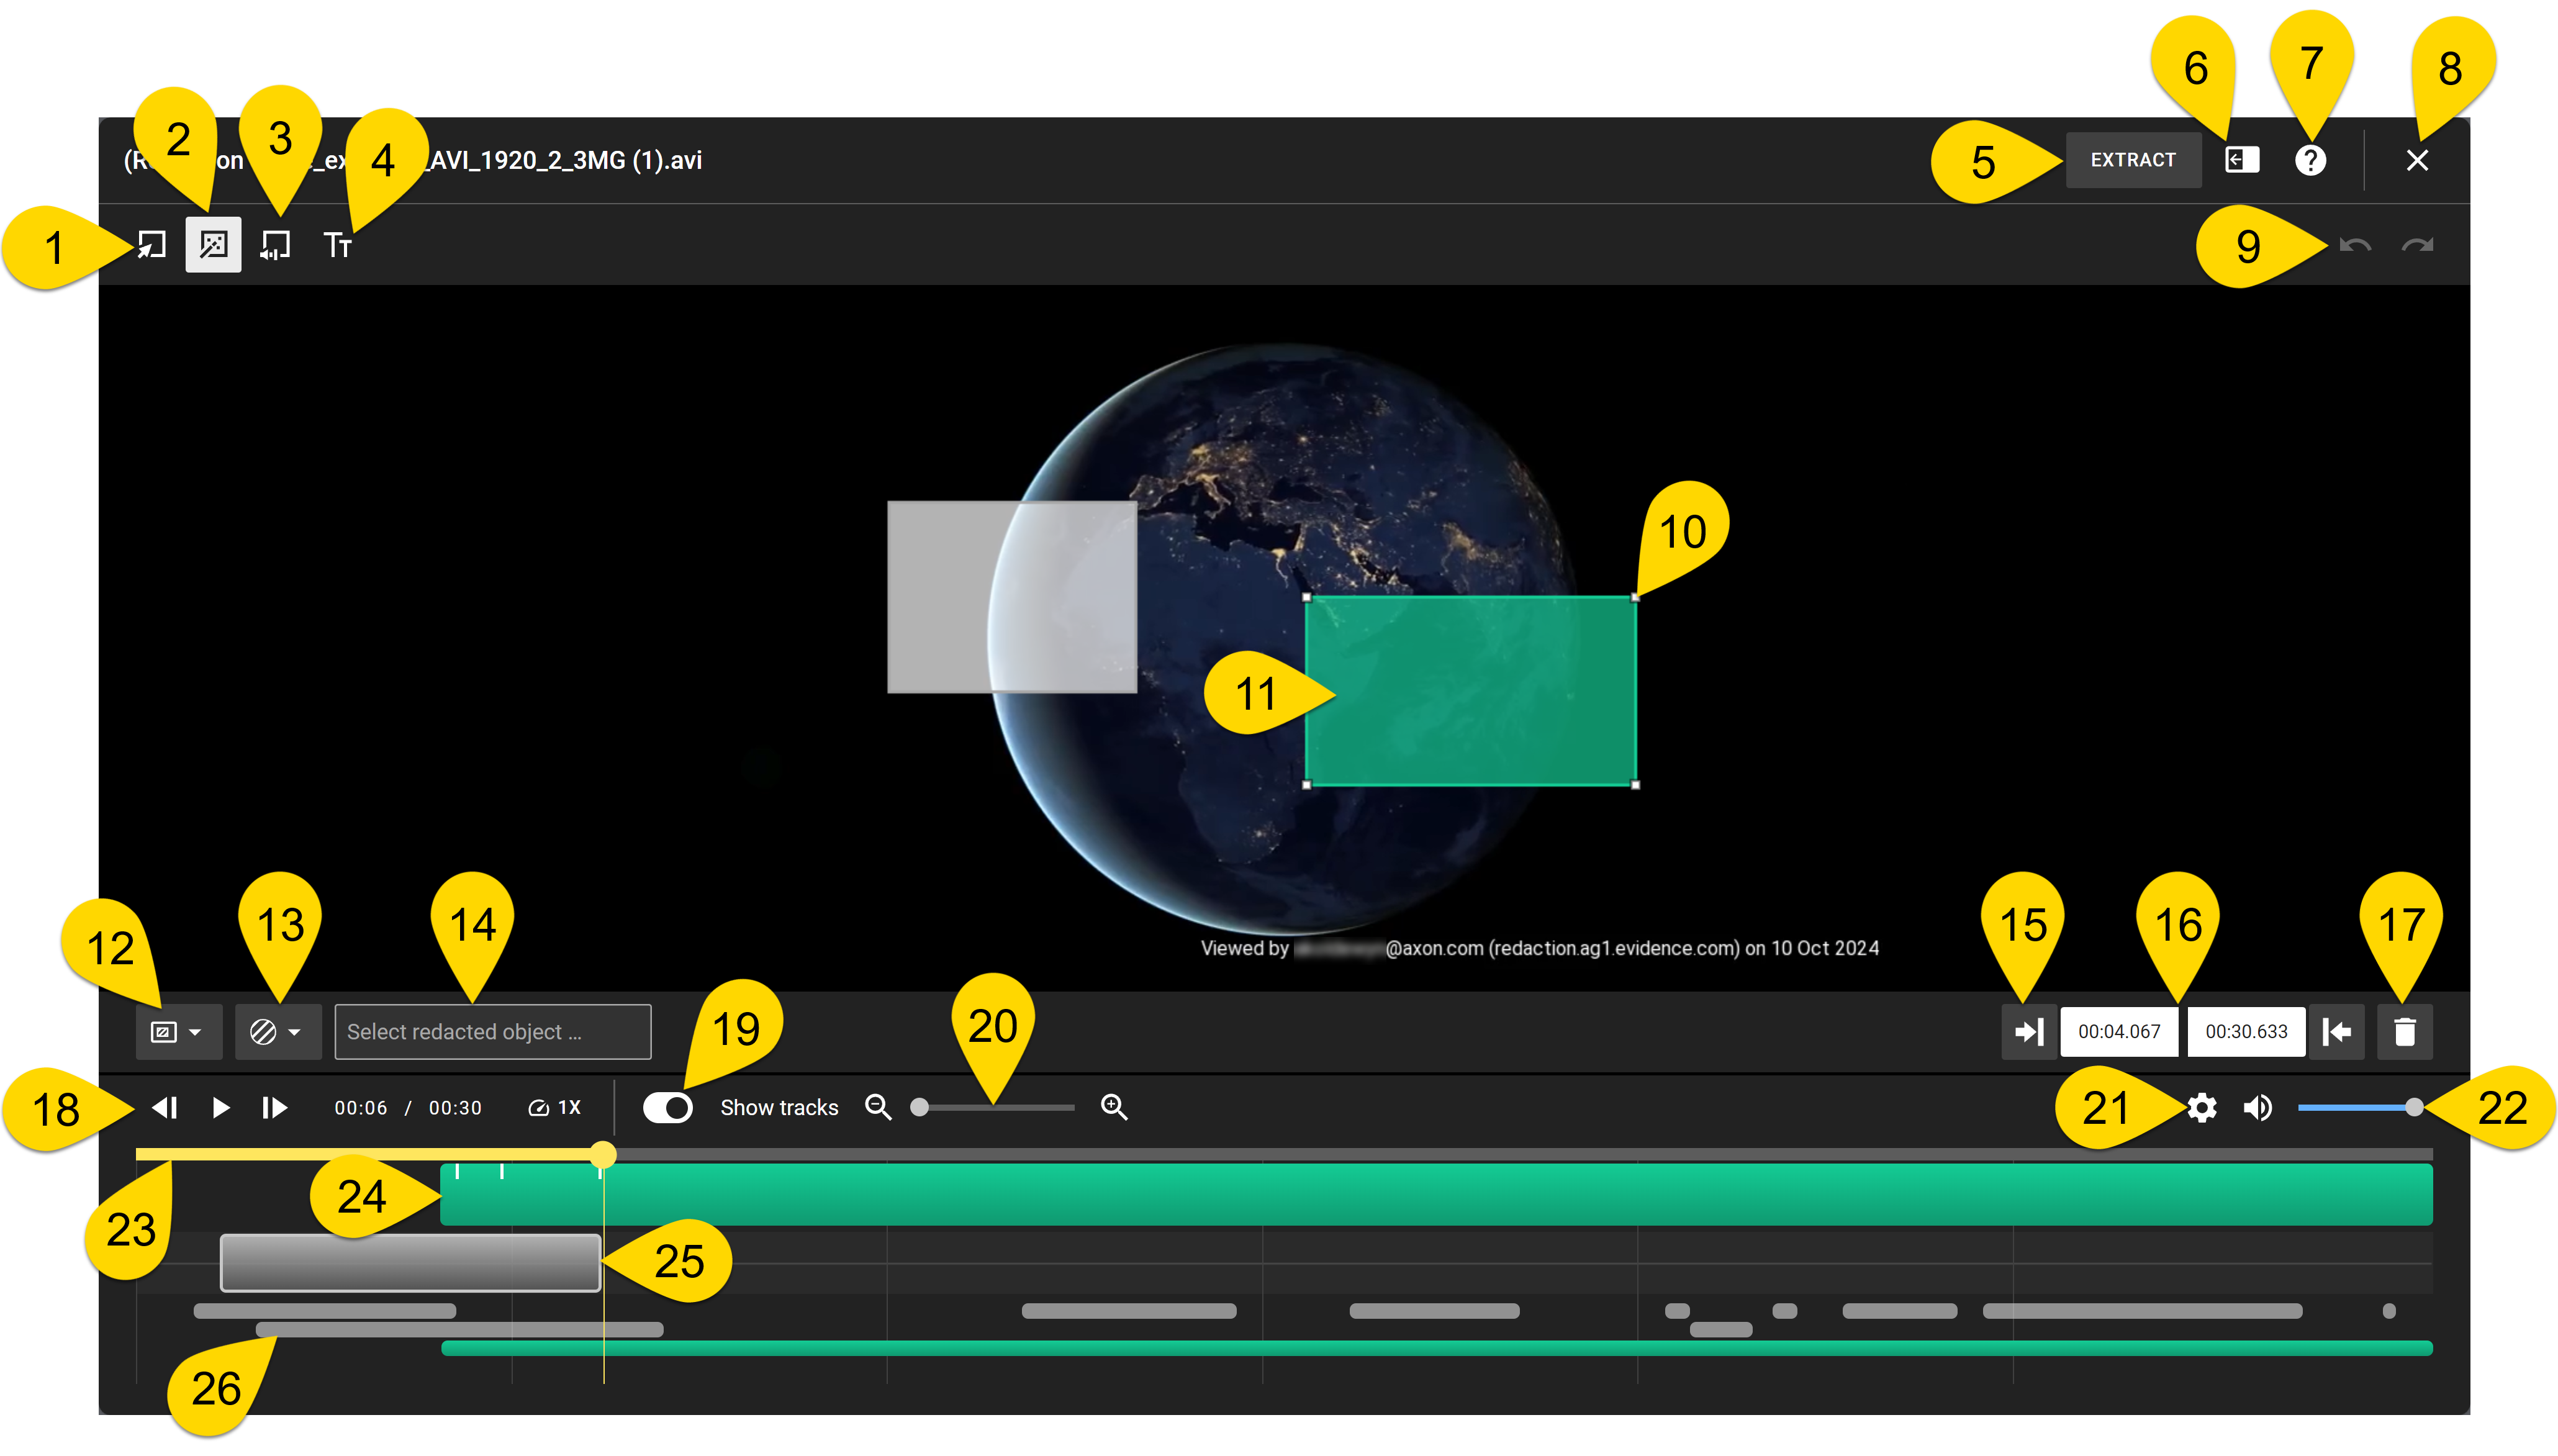Mute audio using the speaker icon
This screenshot has width=2558, height=1456.
(x=2257, y=1107)
